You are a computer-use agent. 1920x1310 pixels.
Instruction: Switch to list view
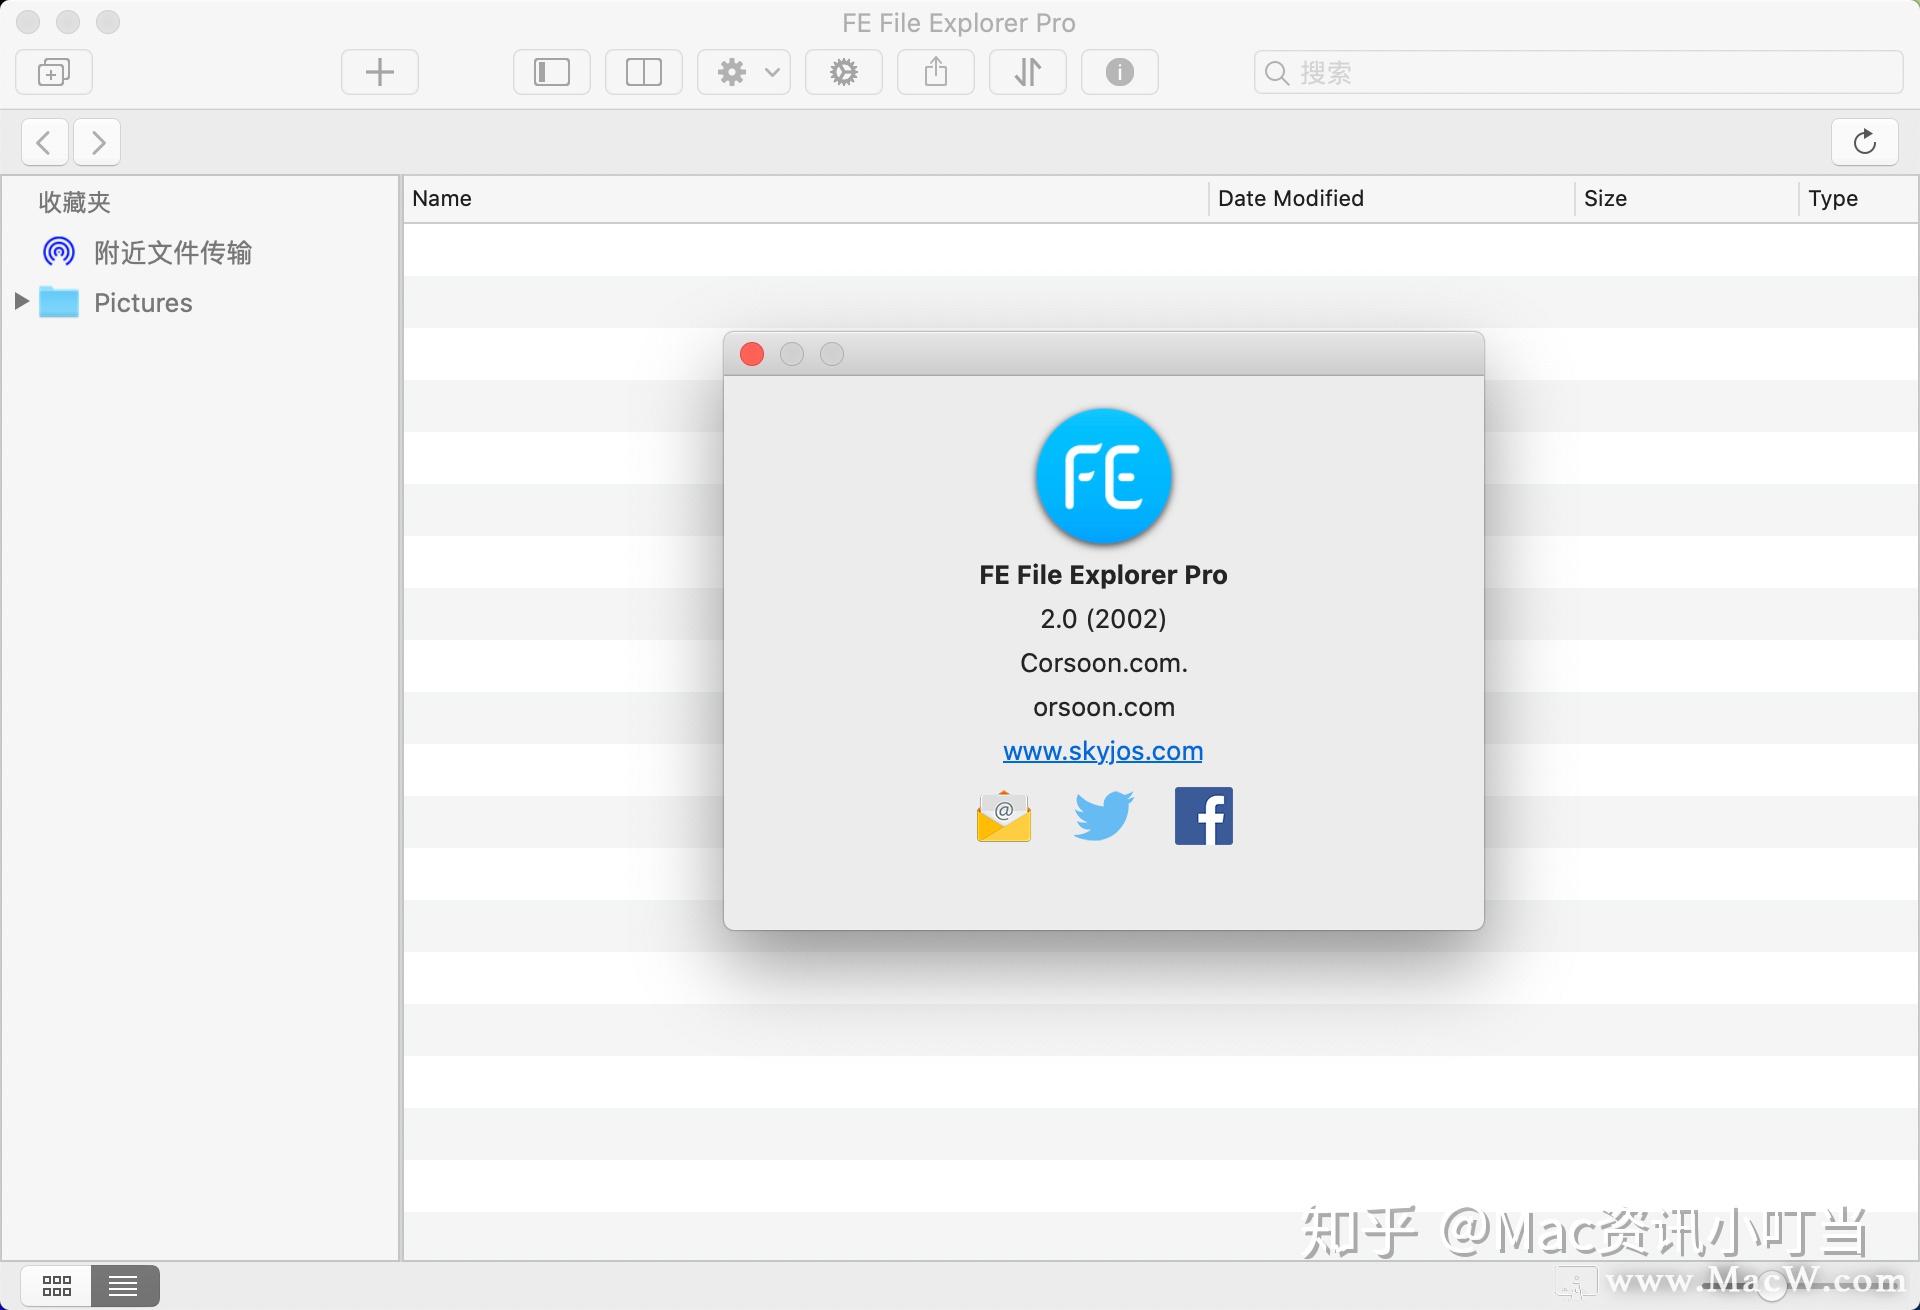pos(124,1285)
